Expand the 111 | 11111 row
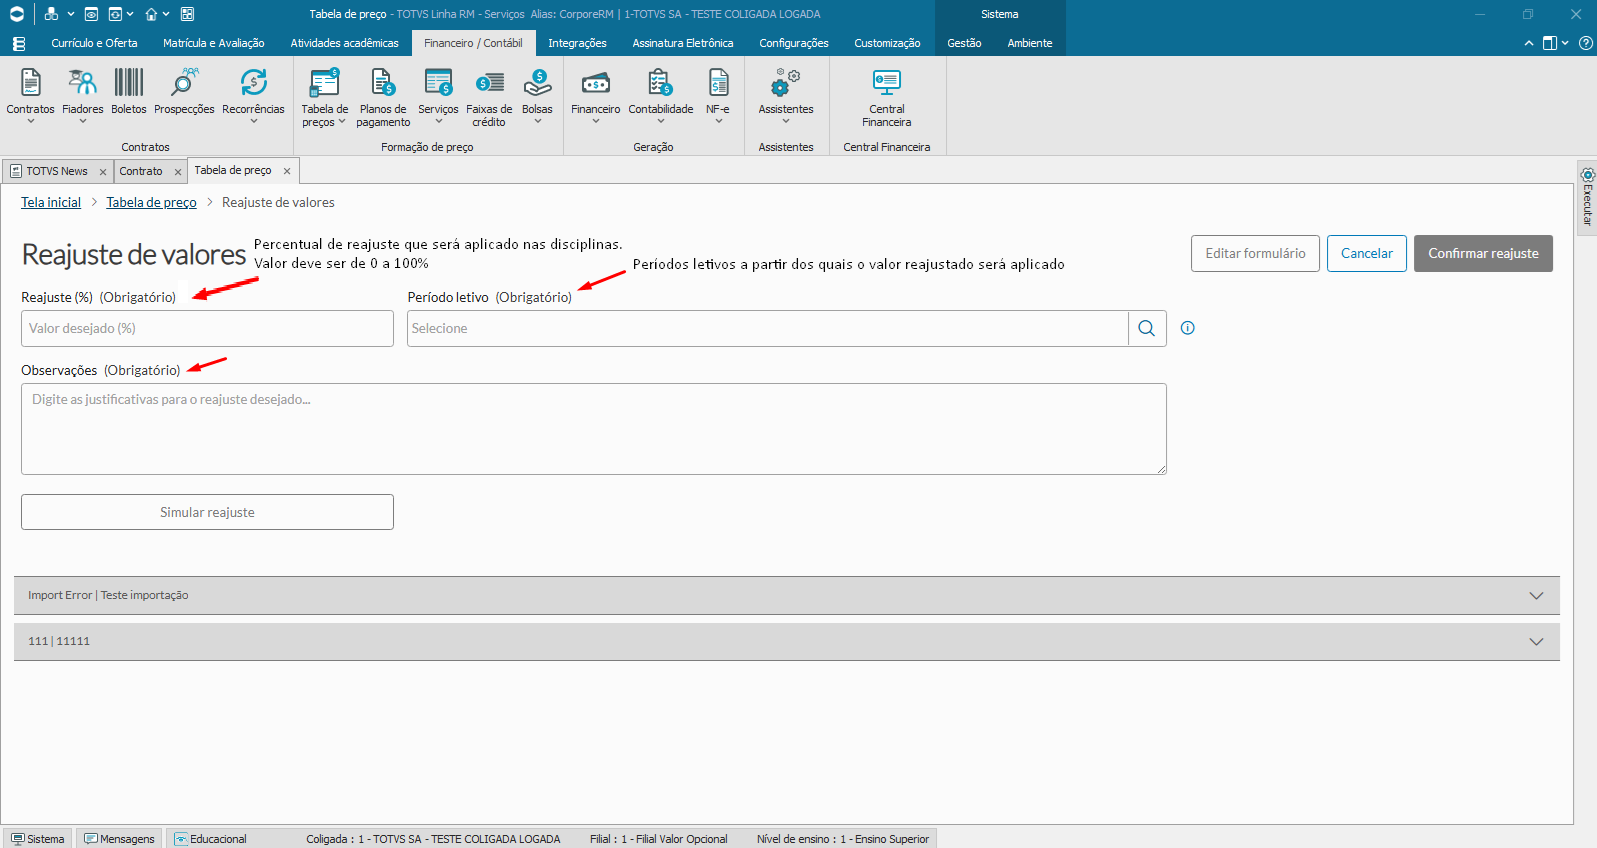The width and height of the screenshot is (1597, 848). [787, 641]
